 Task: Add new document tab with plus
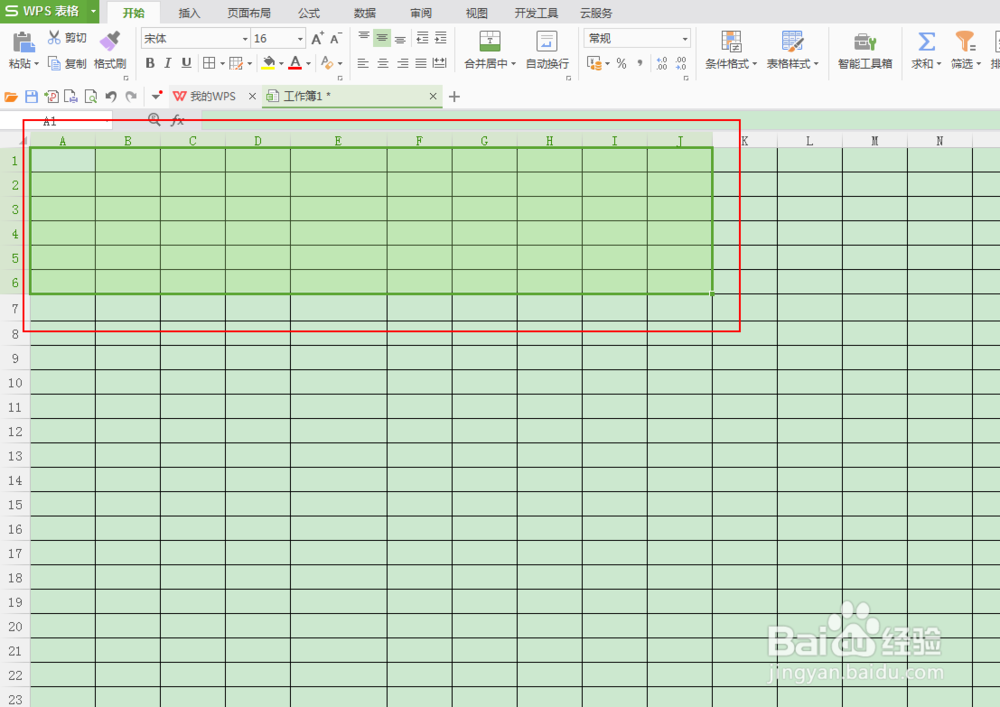click(454, 97)
